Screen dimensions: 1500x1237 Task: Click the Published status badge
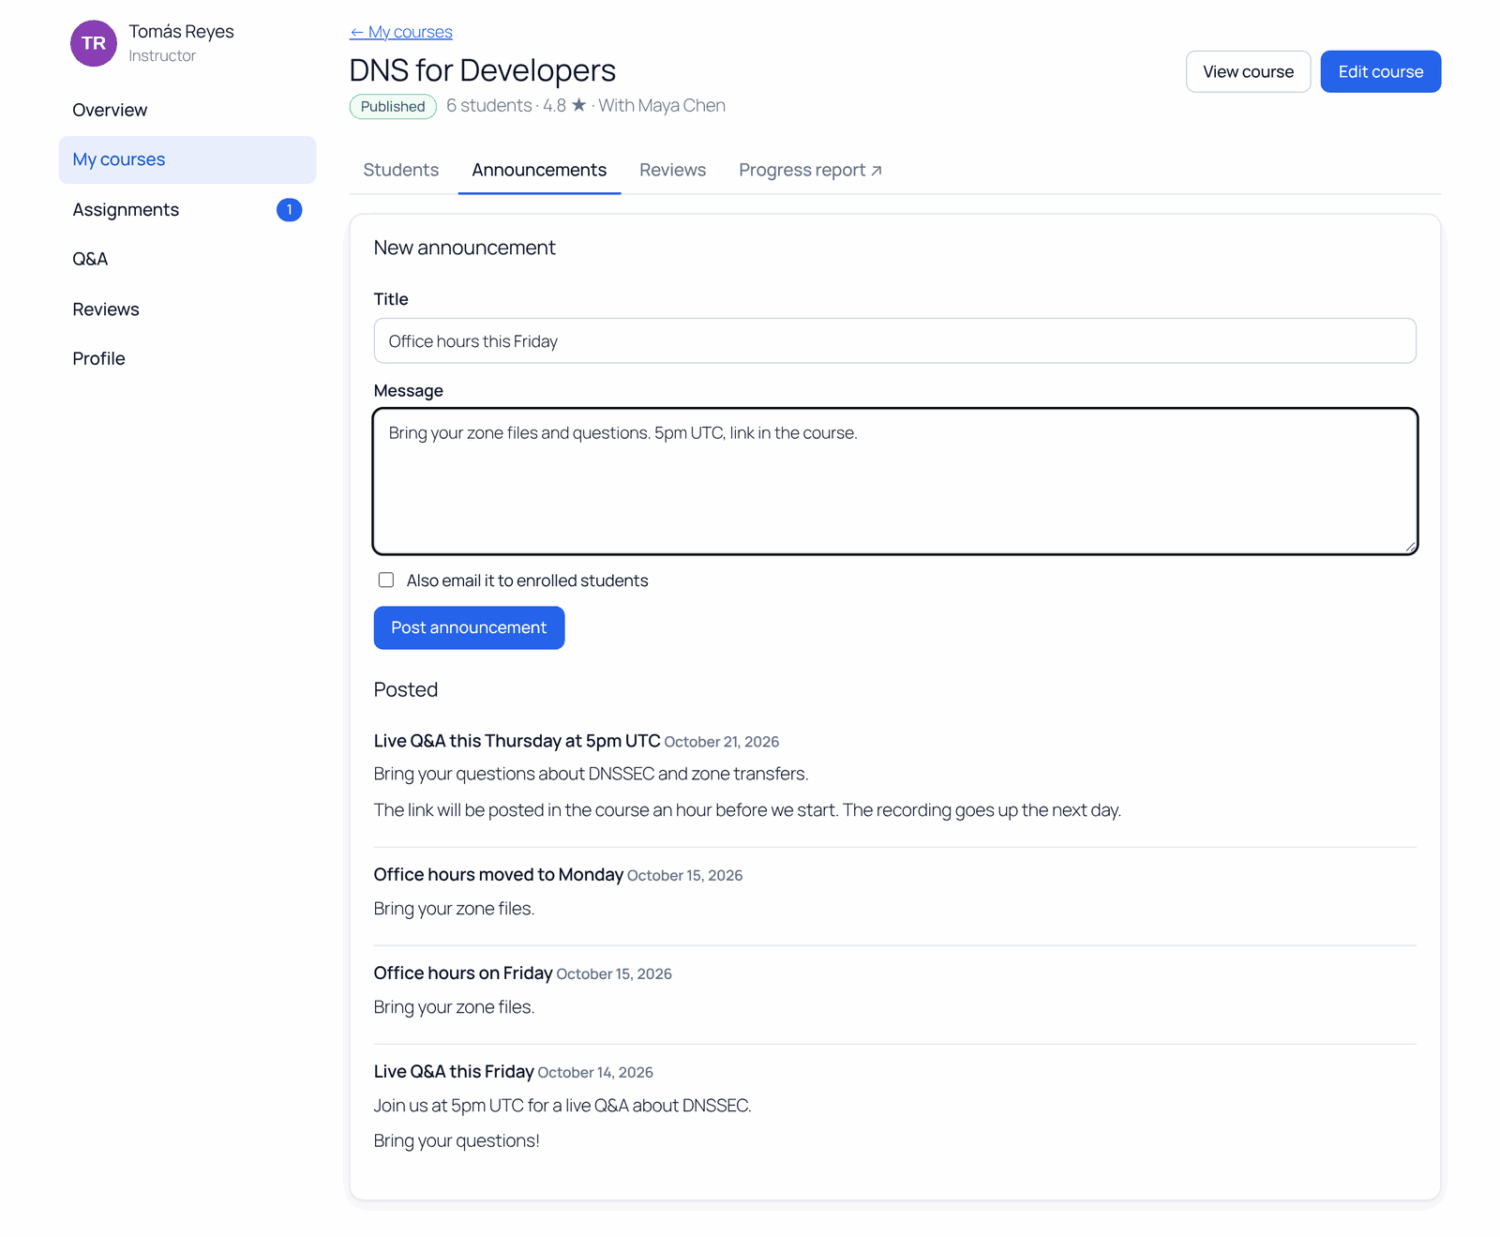point(393,106)
